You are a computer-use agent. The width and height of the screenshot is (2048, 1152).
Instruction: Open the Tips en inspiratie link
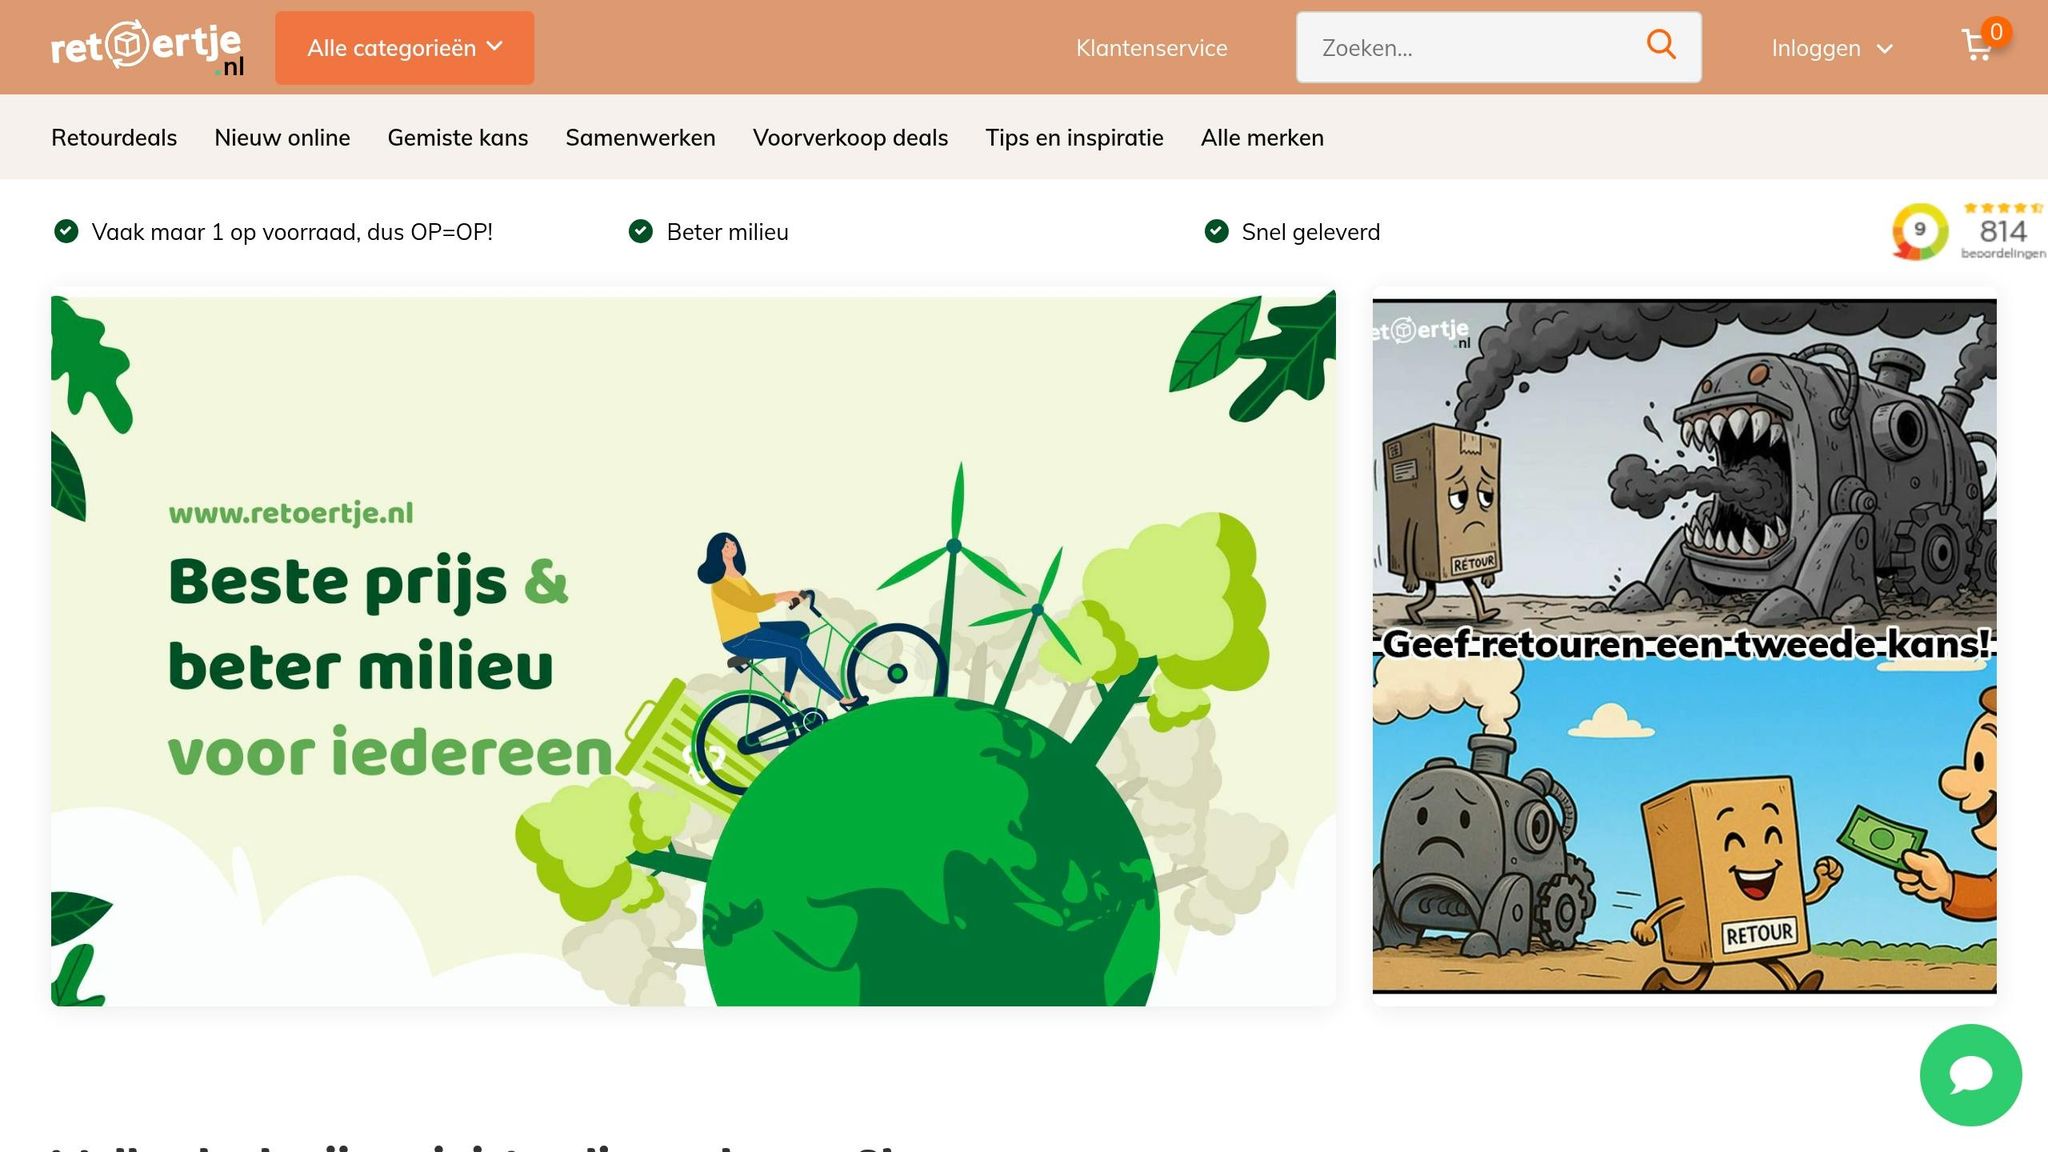(x=1074, y=138)
